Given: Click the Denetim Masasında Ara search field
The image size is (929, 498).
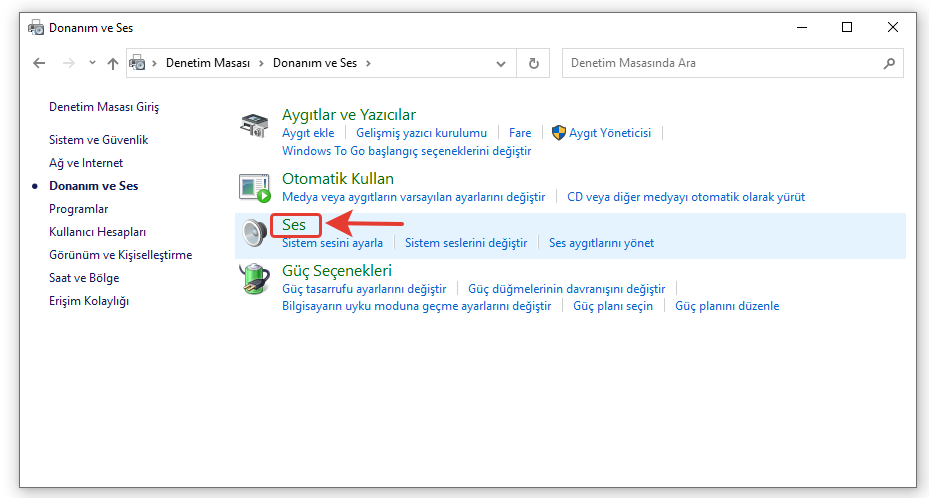Looking at the screenshot, I should coord(720,63).
